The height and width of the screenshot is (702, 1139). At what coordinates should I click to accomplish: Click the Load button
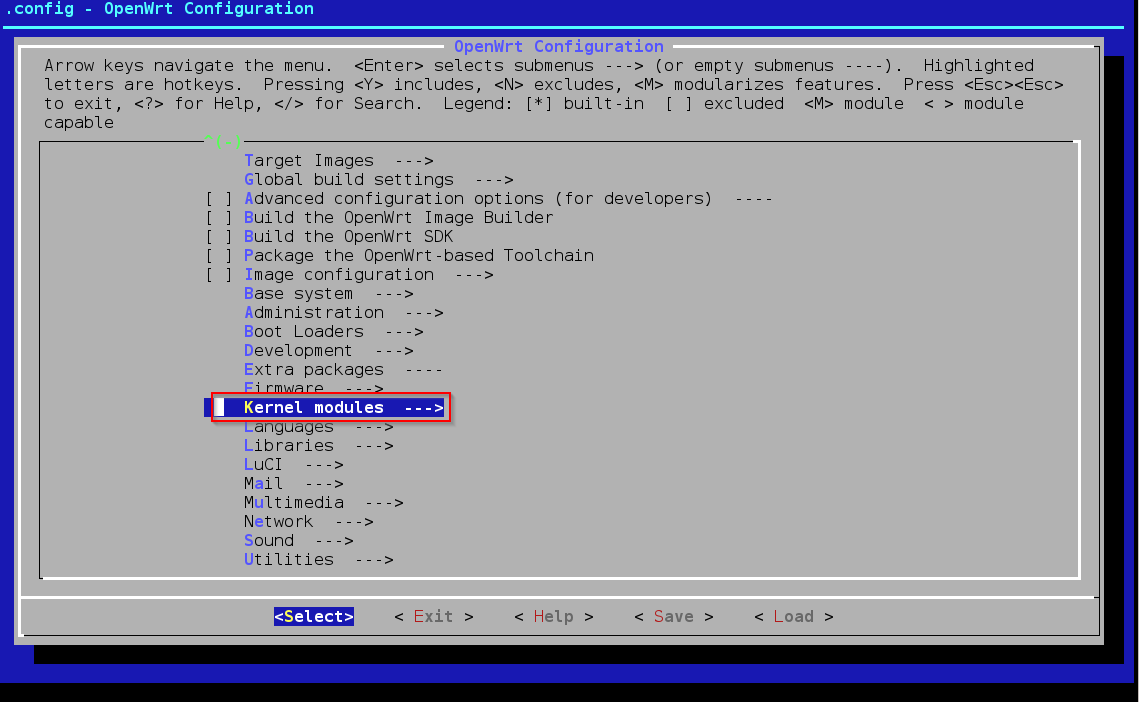pos(793,617)
